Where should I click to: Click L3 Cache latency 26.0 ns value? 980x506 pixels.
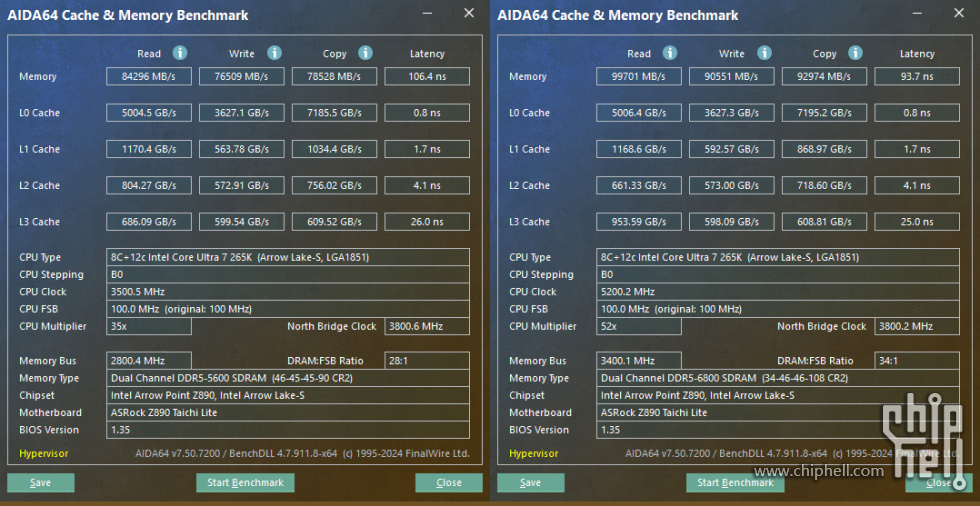[x=427, y=221]
